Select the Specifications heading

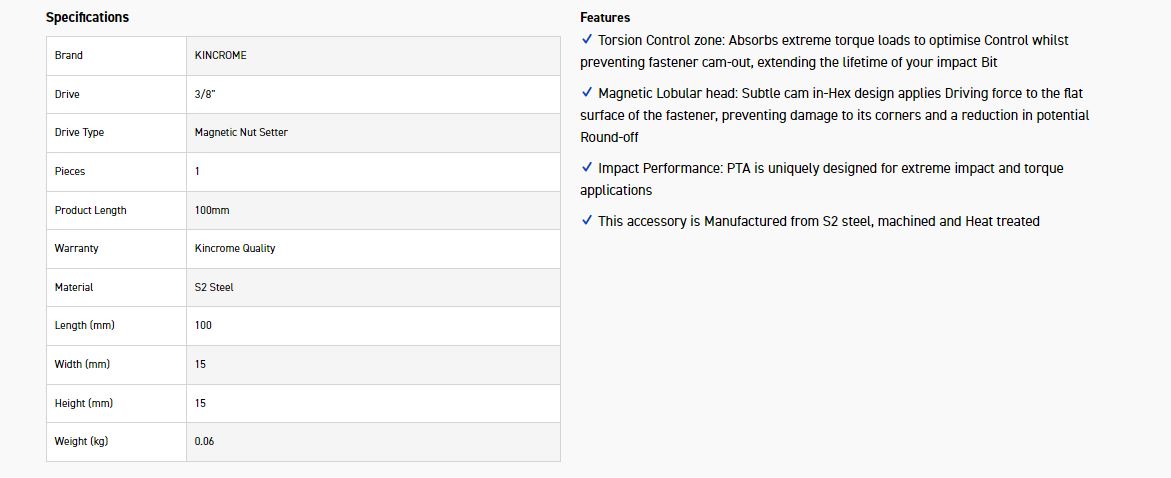[x=87, y=17]
